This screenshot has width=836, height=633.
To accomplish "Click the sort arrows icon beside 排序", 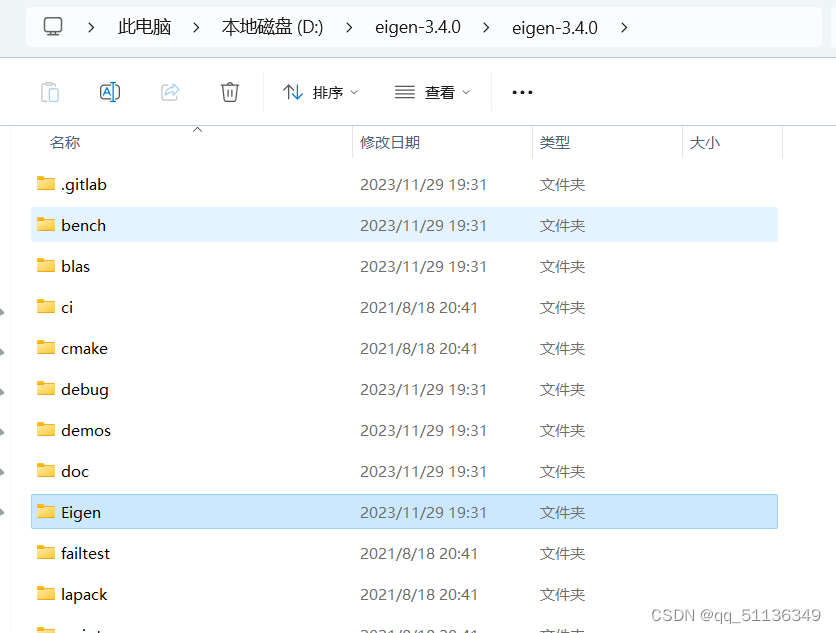I will [291, 91].
